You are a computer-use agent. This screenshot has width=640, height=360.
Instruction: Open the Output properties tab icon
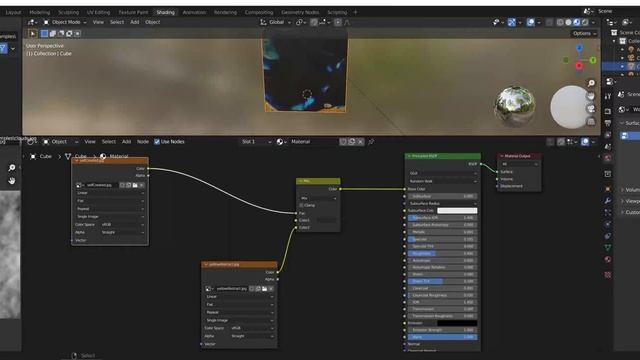608,123
